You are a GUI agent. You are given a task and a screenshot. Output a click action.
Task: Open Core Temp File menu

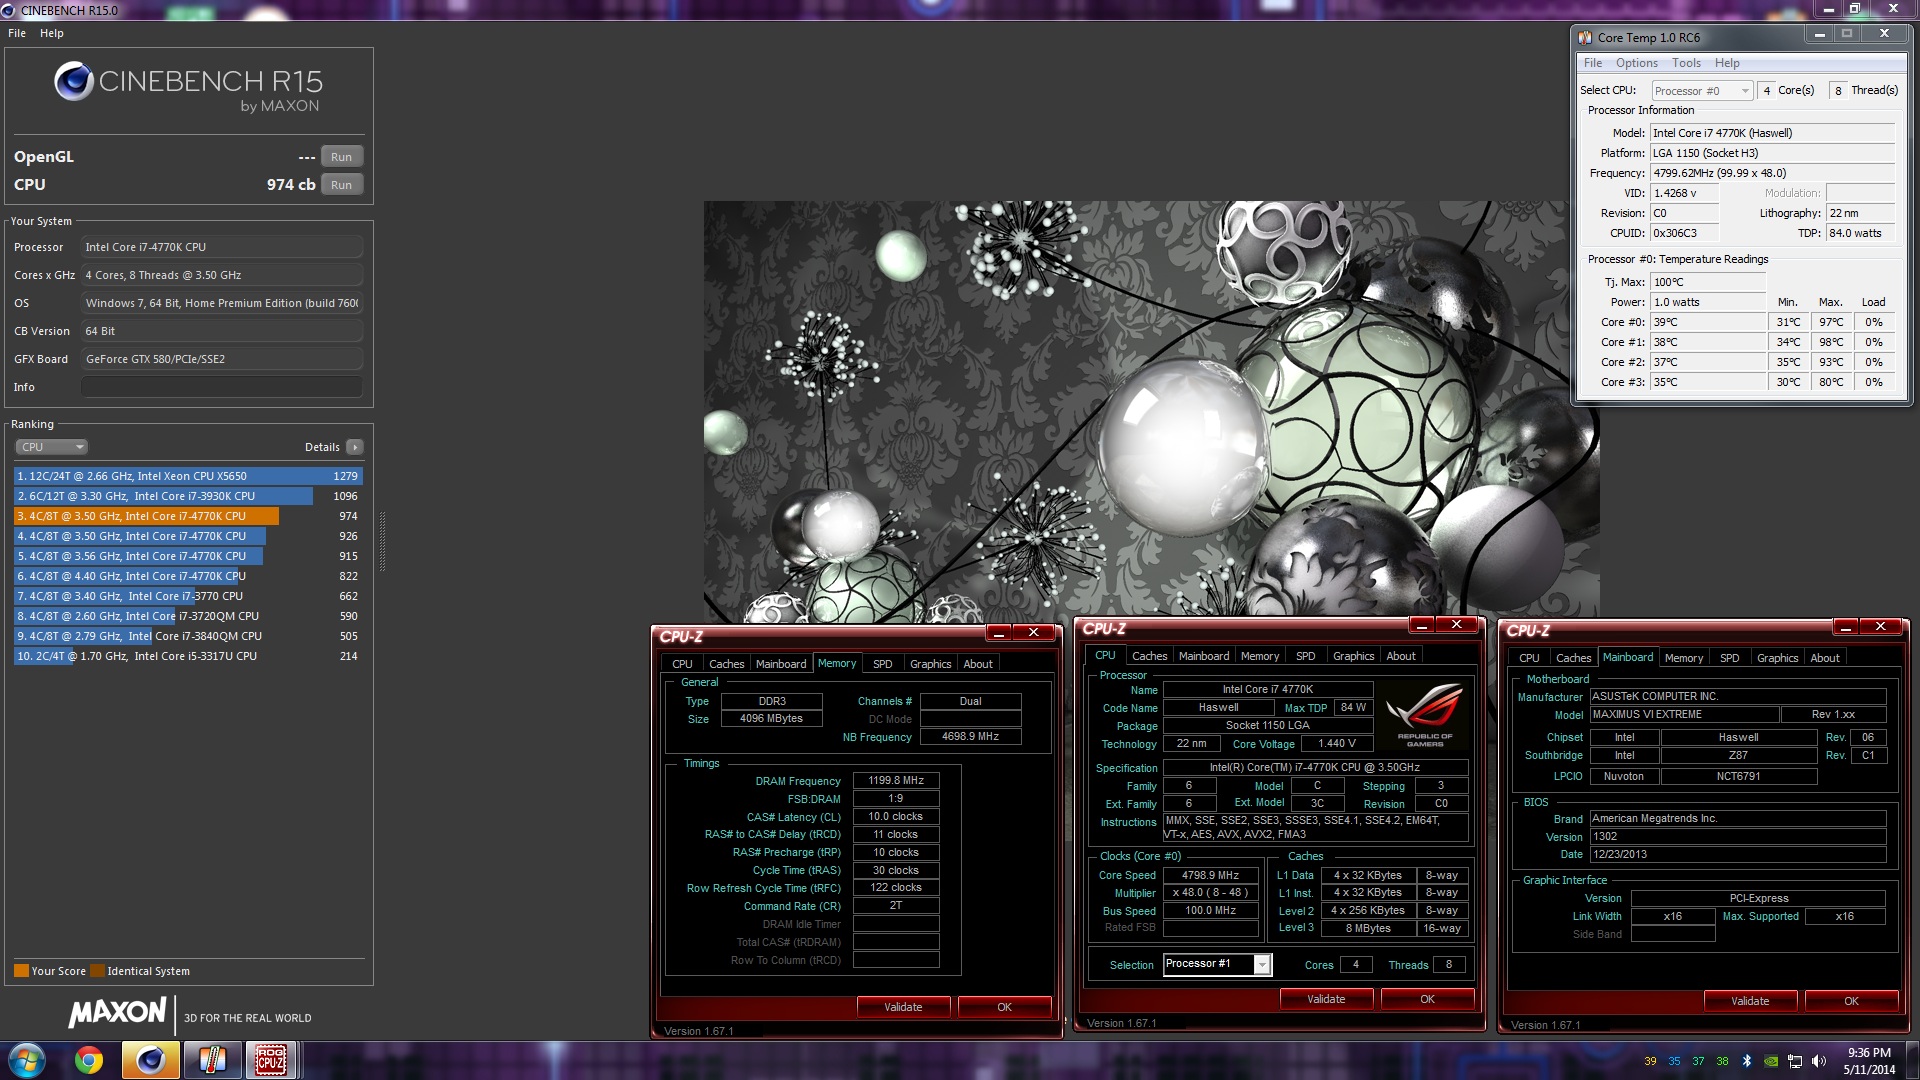1593,63
